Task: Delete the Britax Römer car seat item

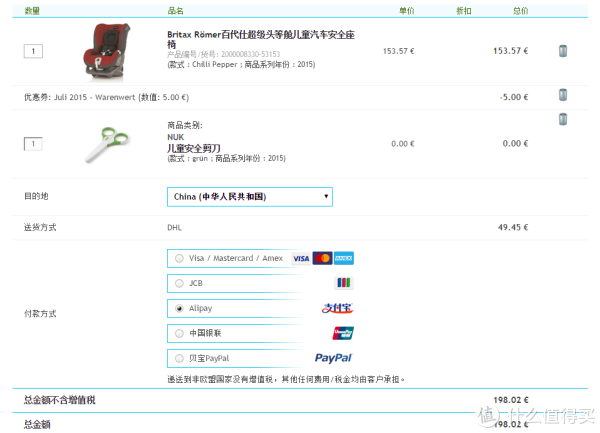Action: [562, 51]
